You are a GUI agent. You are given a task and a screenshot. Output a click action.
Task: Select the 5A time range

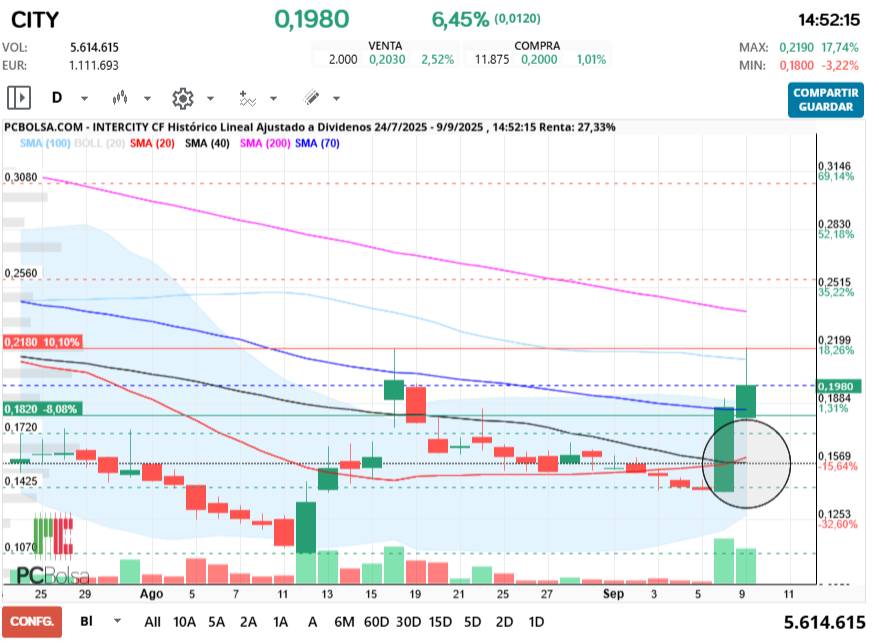[216, 622]
